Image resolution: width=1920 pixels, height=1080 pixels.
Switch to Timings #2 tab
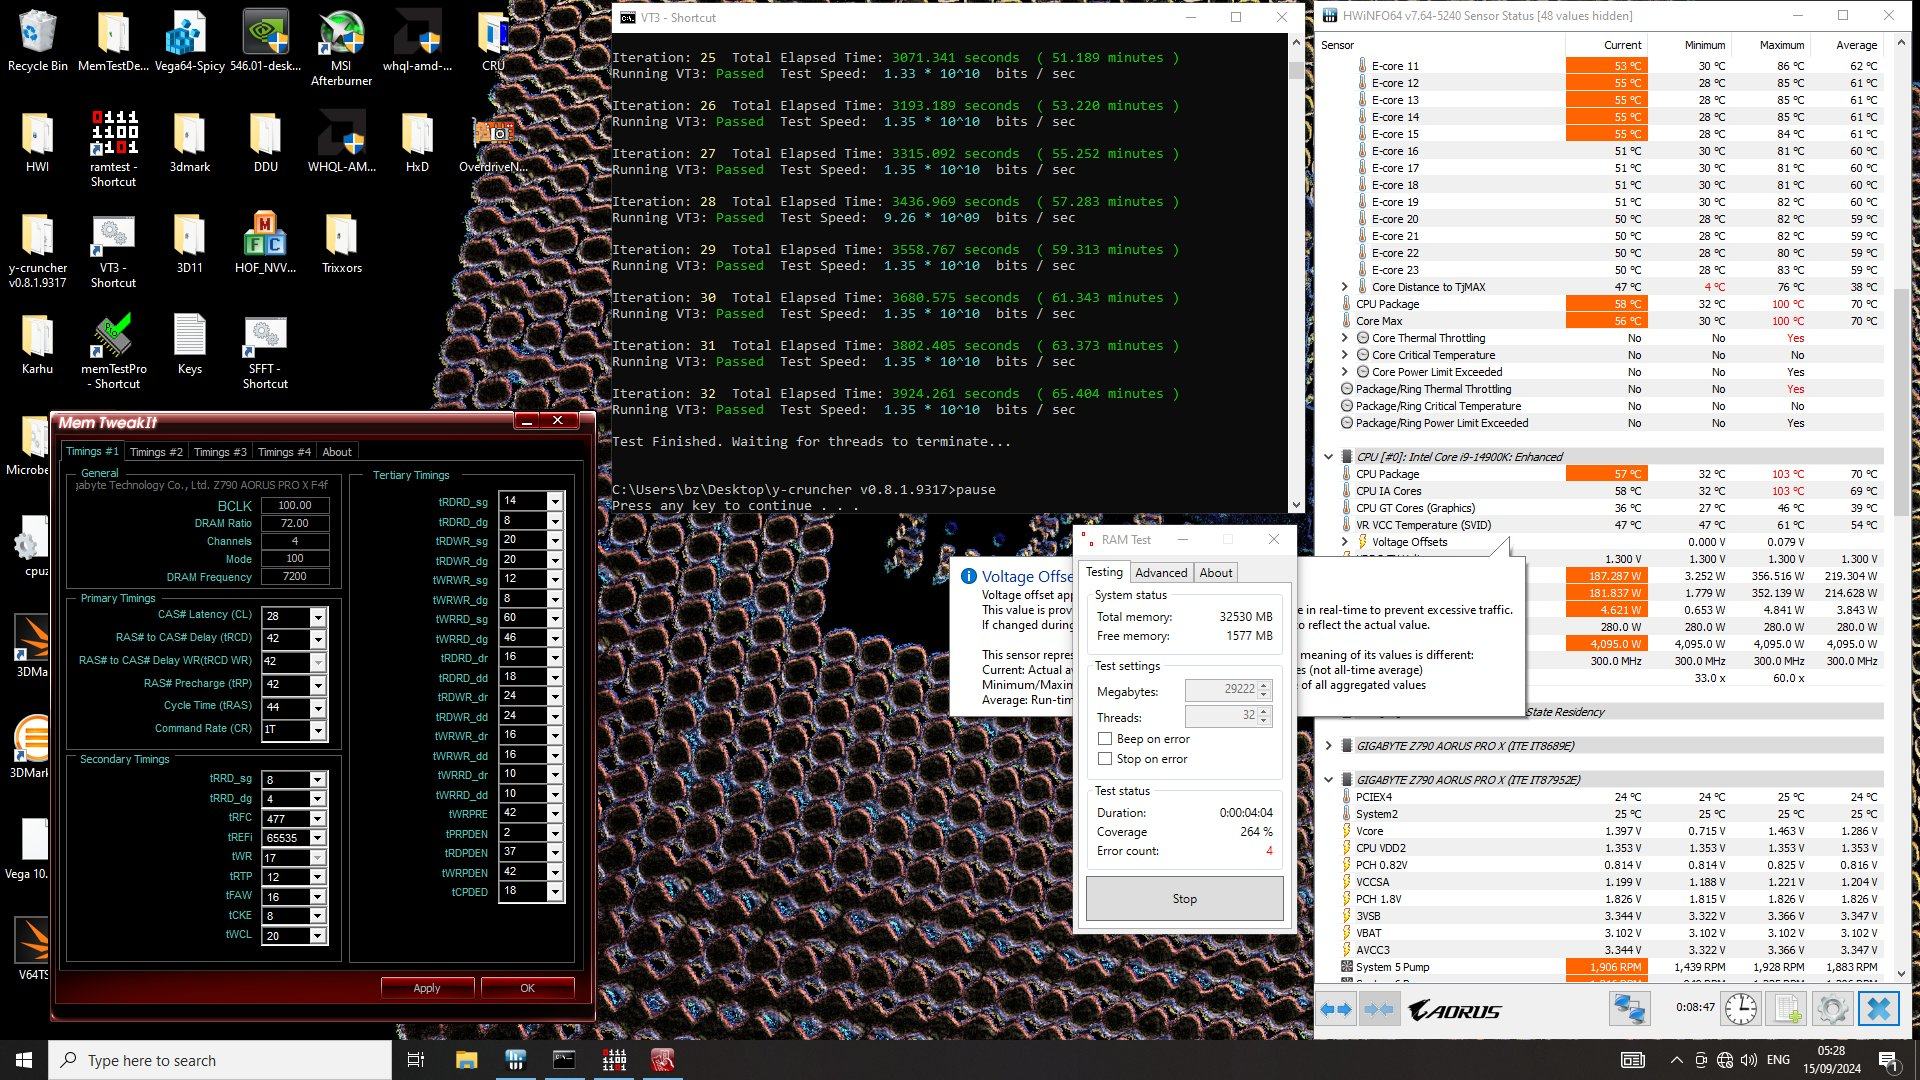click(x=156, y=452)
